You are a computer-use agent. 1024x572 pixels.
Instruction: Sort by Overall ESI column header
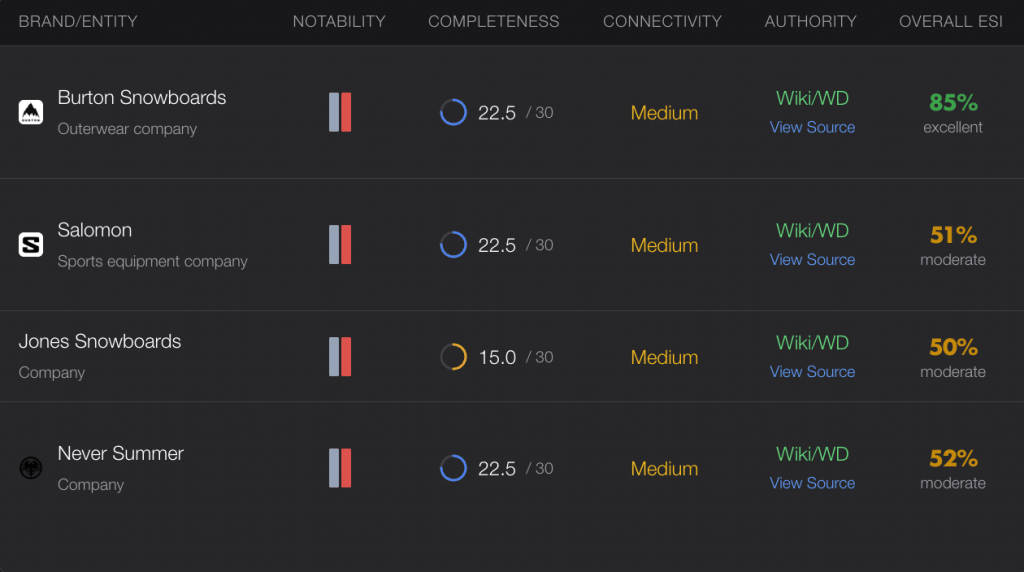(950, 21)
